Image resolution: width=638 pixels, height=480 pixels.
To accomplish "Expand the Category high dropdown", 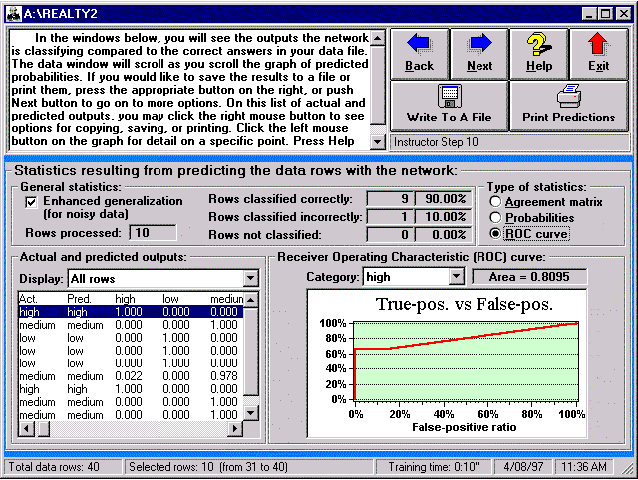I will (457, 276).
